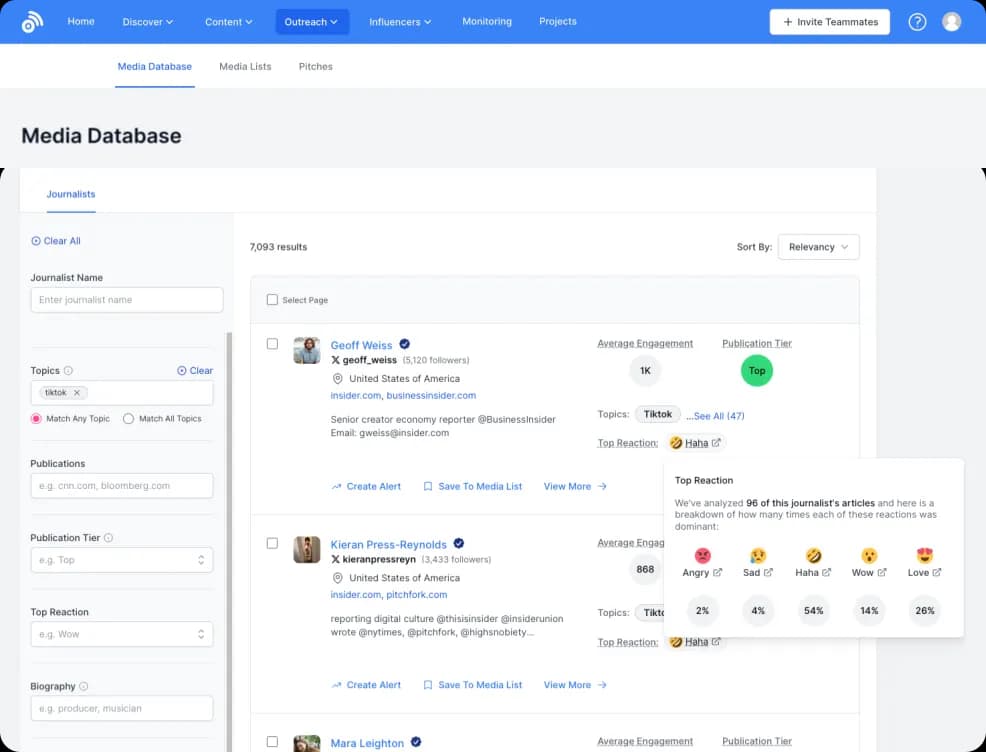Viewport: 986px width, 752px height.
Task: Open the Publication Tier dropdown
Action: tap(121, 560)
